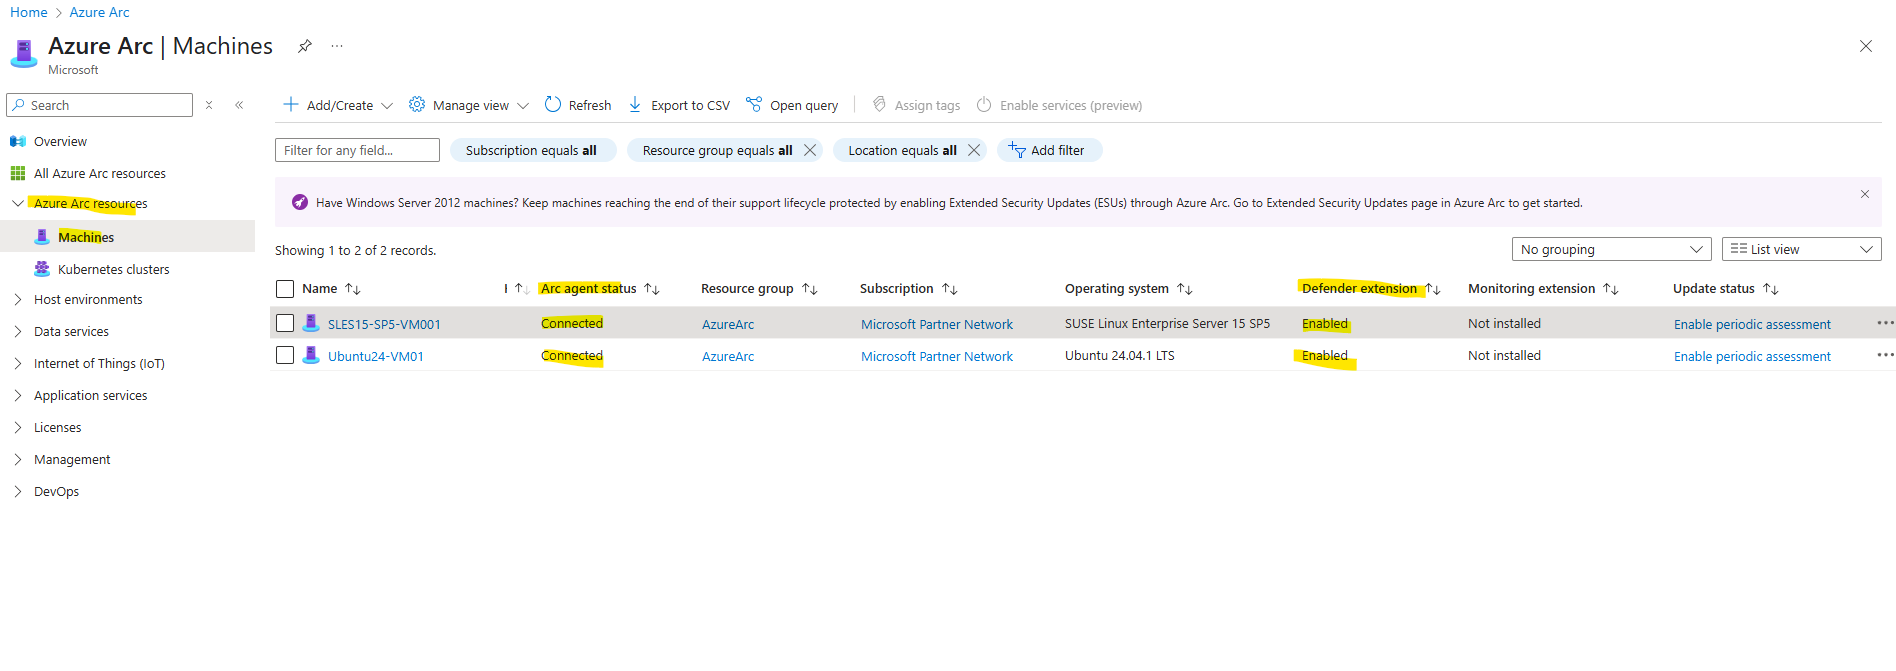Expand Internet of Things (IoT) section
This screenshot has height=671, width=1896.
pos(18,363)
